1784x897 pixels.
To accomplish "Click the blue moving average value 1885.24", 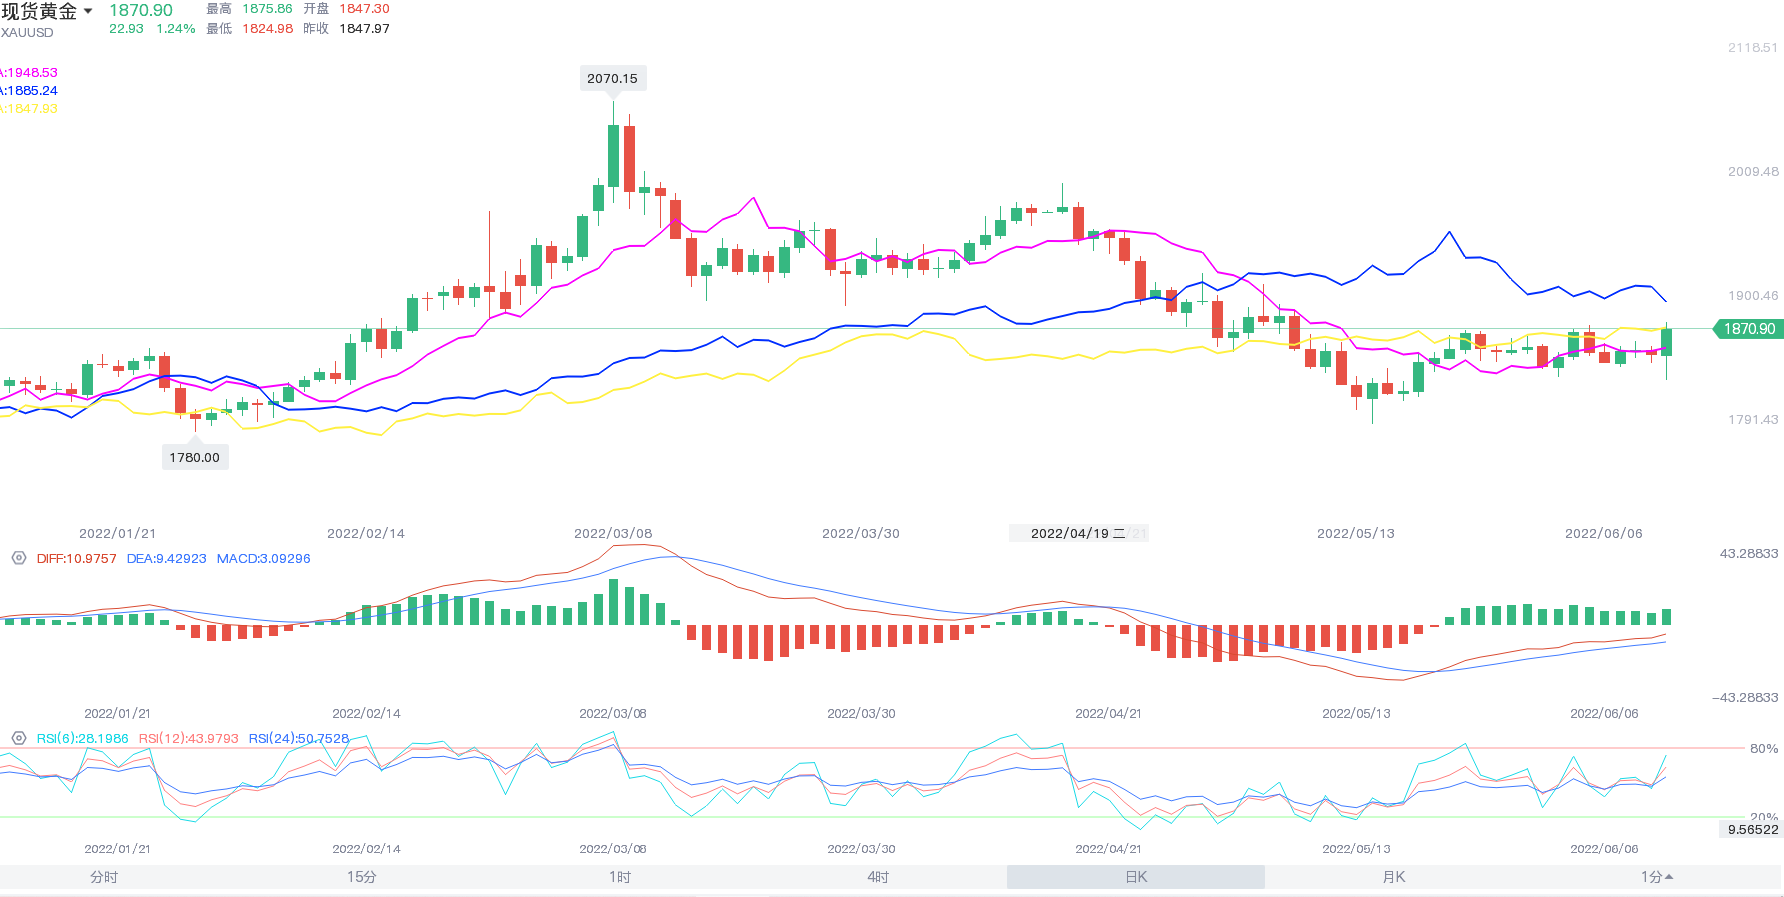I will pyautogui.click(x=31, y=90).
